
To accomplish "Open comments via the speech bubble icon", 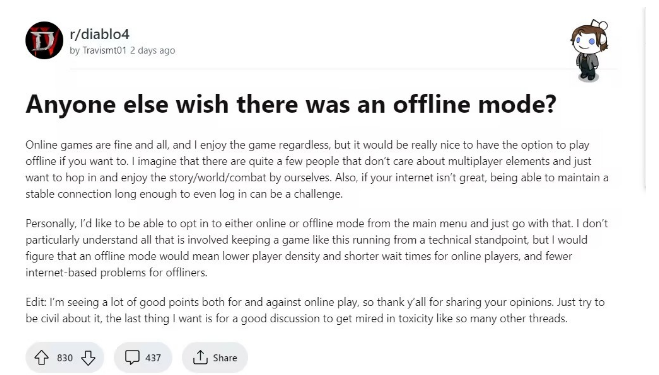I will point(132,357).
